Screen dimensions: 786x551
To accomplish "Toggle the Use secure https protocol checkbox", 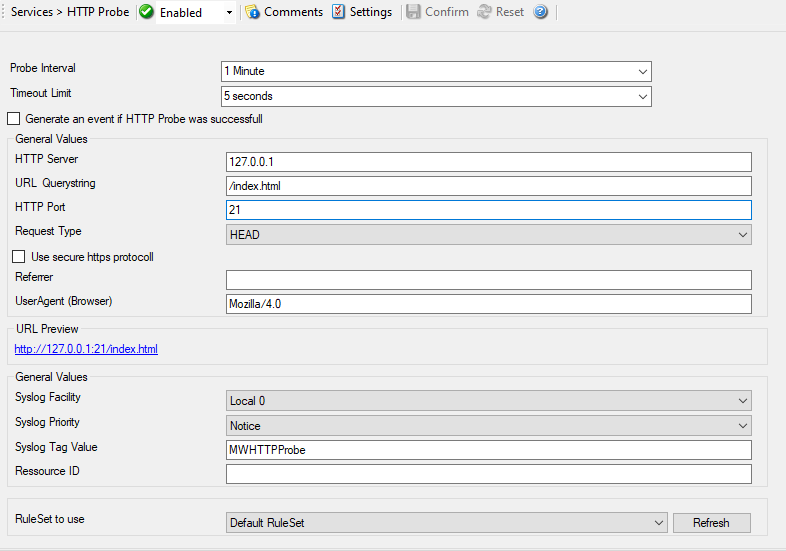I will (x=19, y=257).
